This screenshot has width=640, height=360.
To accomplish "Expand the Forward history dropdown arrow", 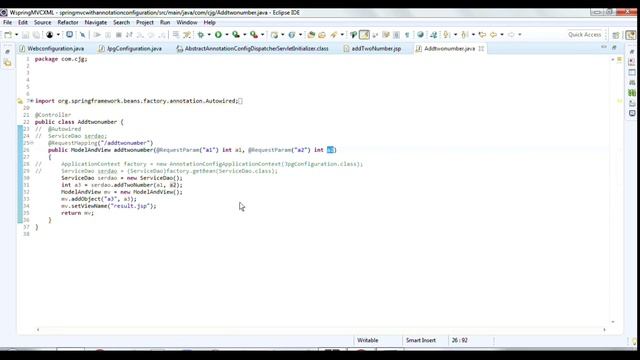I will [x=520, y=35].
